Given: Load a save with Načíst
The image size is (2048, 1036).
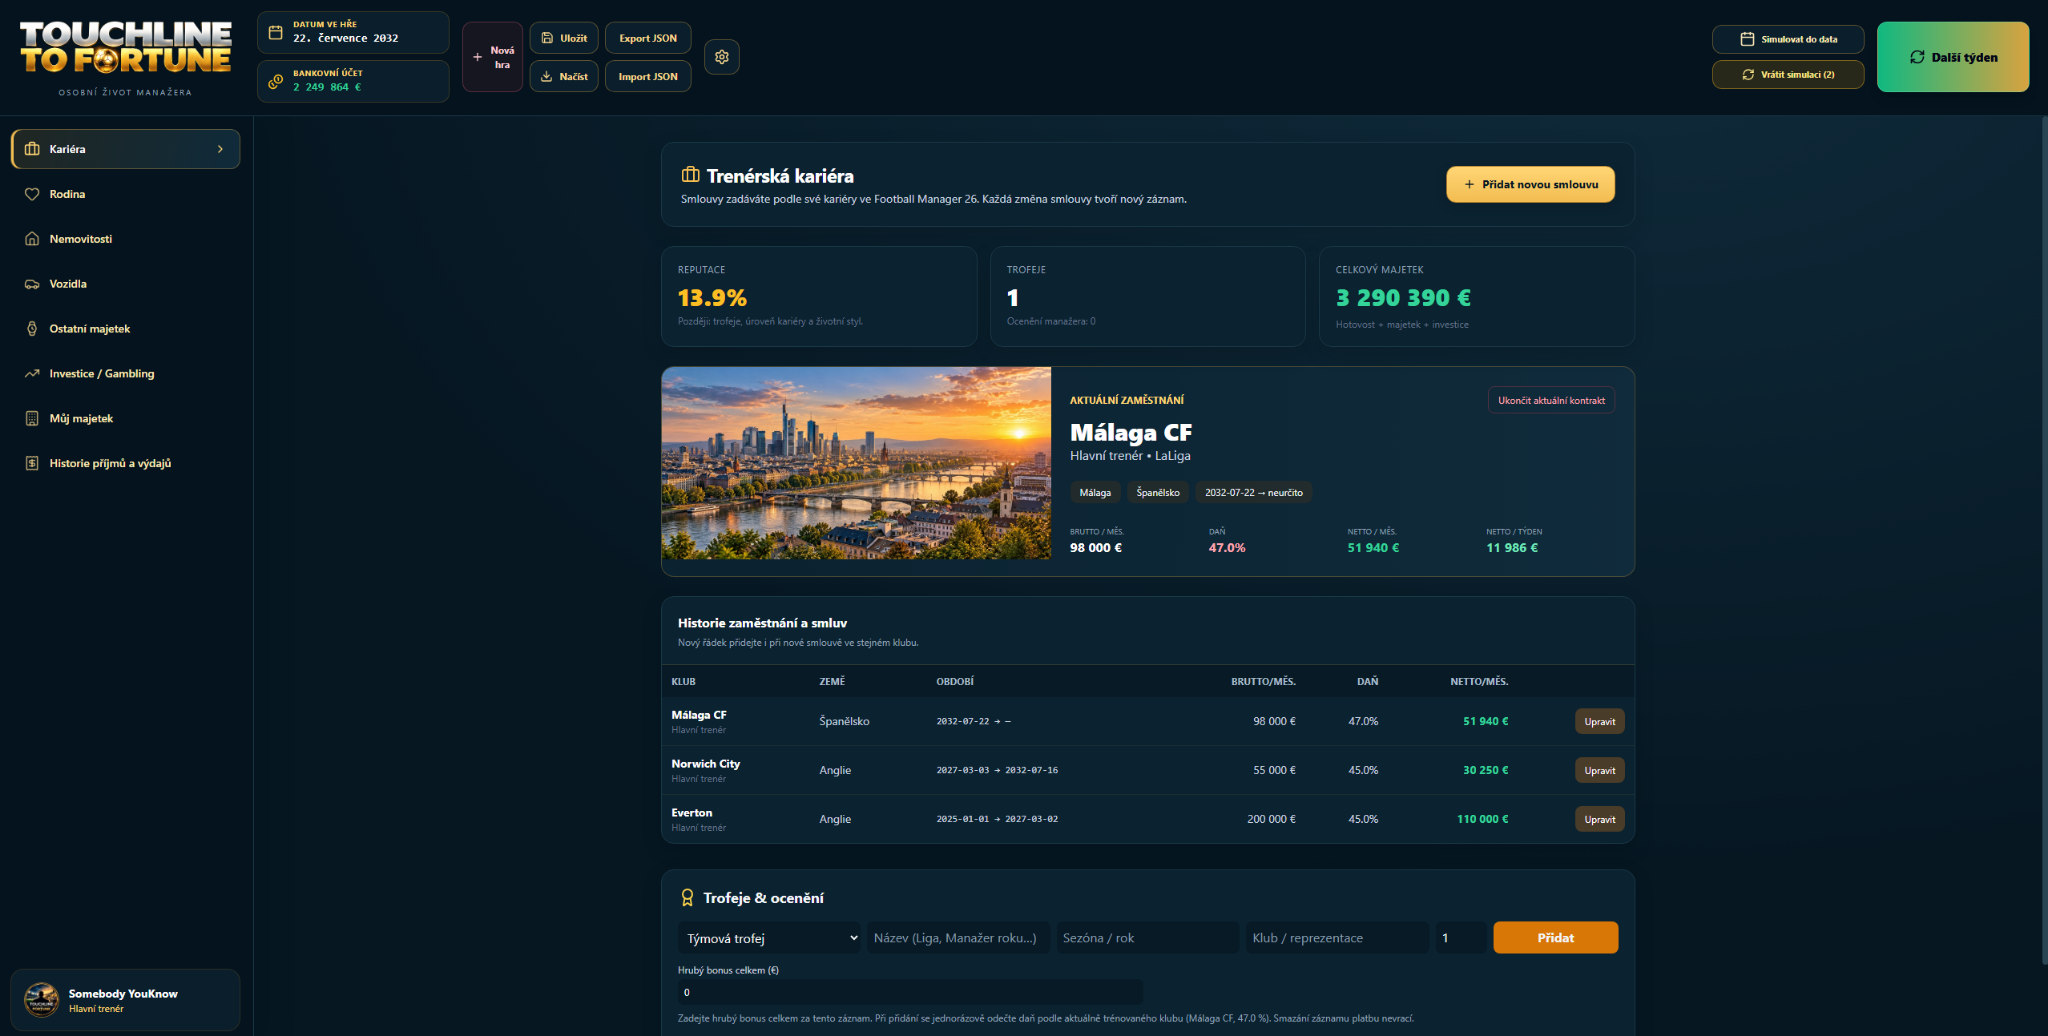Looking at the screenshot, I should click(564, 76).
